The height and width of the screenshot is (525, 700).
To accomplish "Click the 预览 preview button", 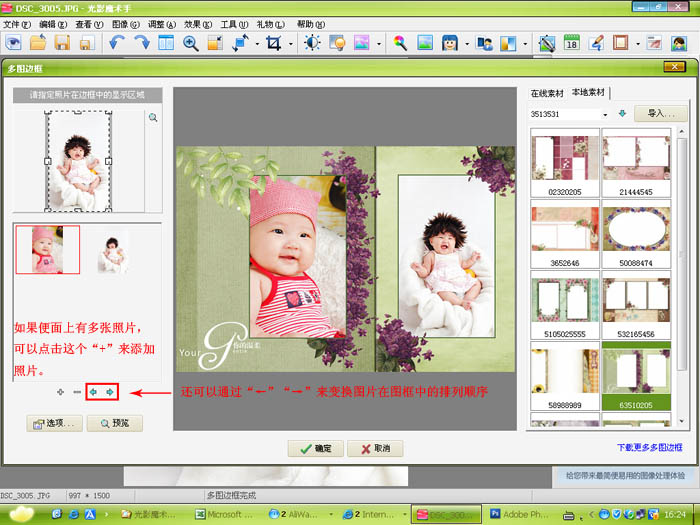I will 115,423.
